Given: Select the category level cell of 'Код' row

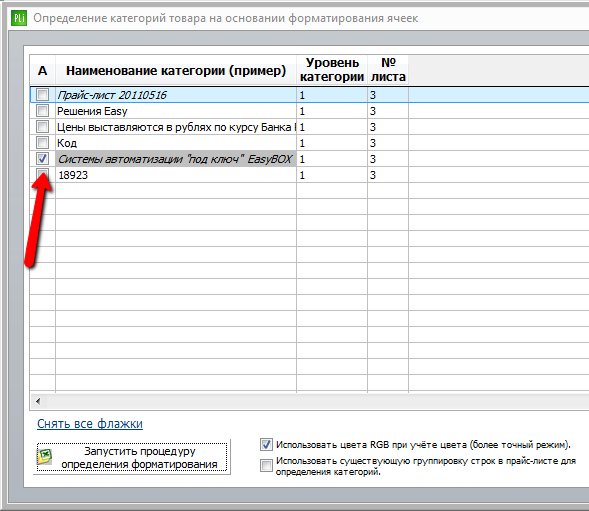Looking at the screenshot, I should [x=332, y=143].
